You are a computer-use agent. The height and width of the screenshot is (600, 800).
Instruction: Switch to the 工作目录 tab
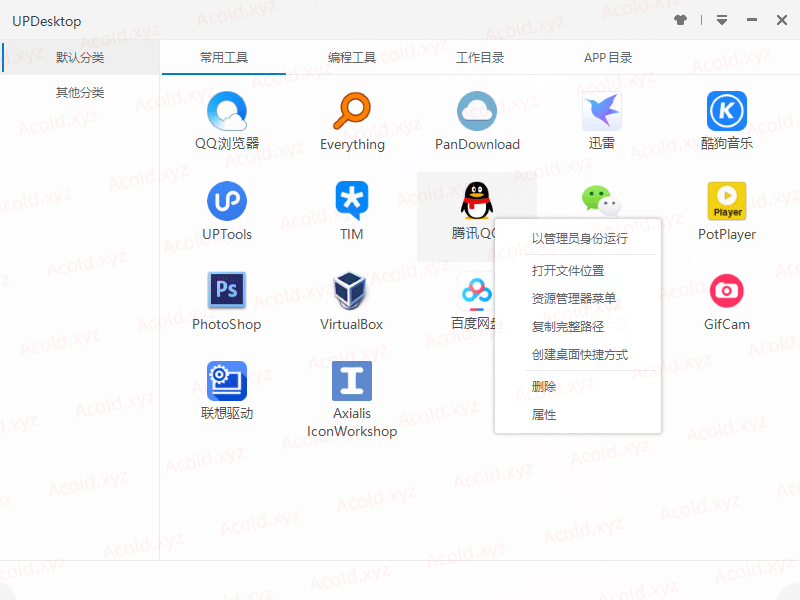pyautogui.click(x=480, y=58)
